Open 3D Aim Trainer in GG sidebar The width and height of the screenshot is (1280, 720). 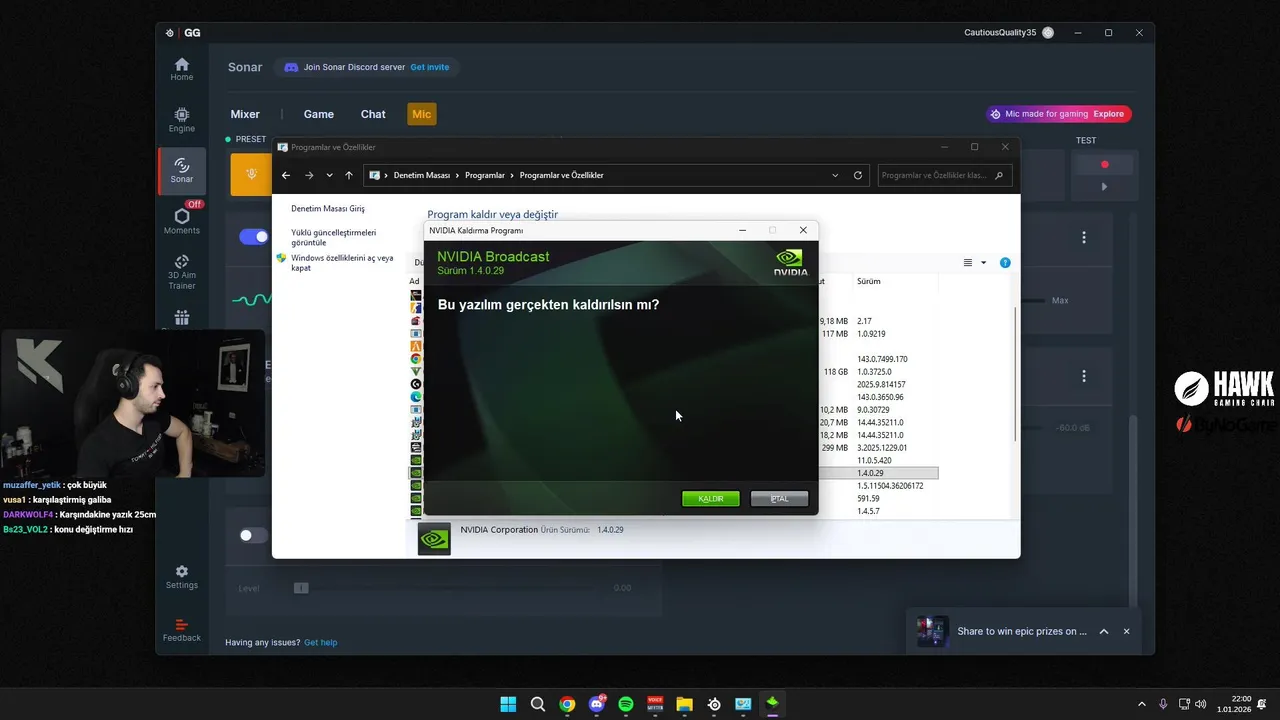[x=181, y=272]
